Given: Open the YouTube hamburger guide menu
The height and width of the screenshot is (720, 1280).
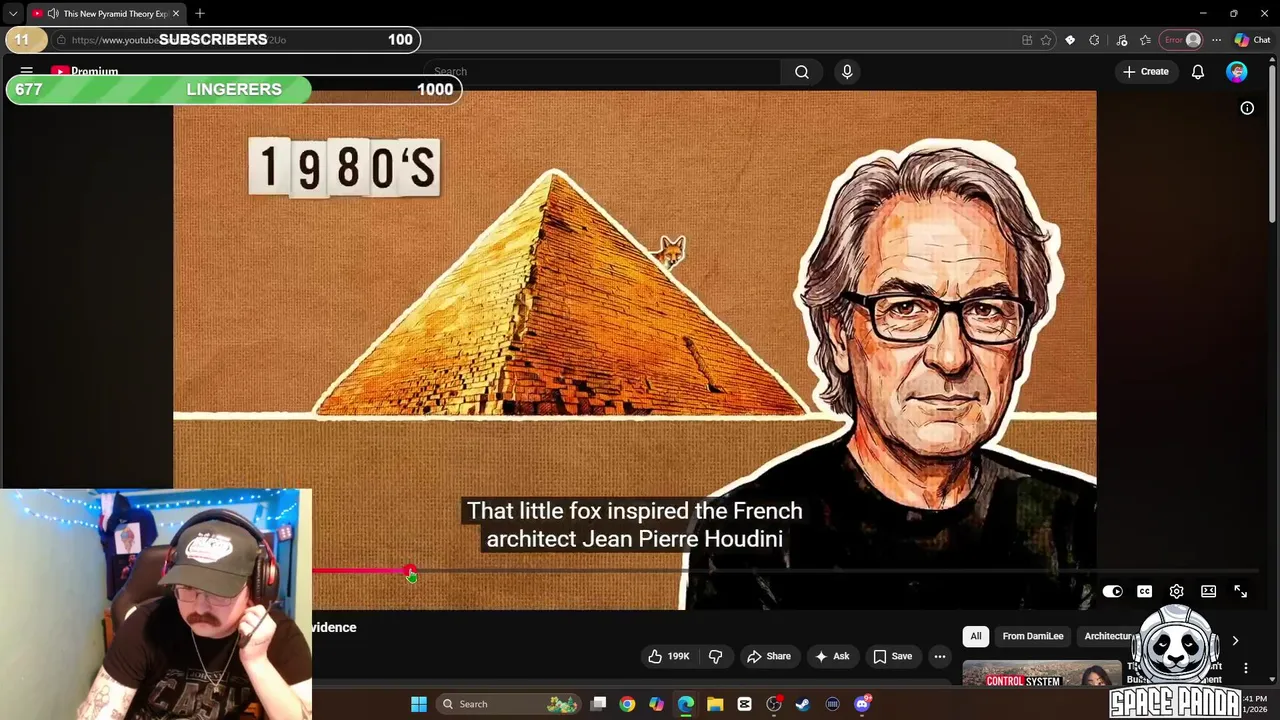Looking at the screenshot, I should pos(27,72).
